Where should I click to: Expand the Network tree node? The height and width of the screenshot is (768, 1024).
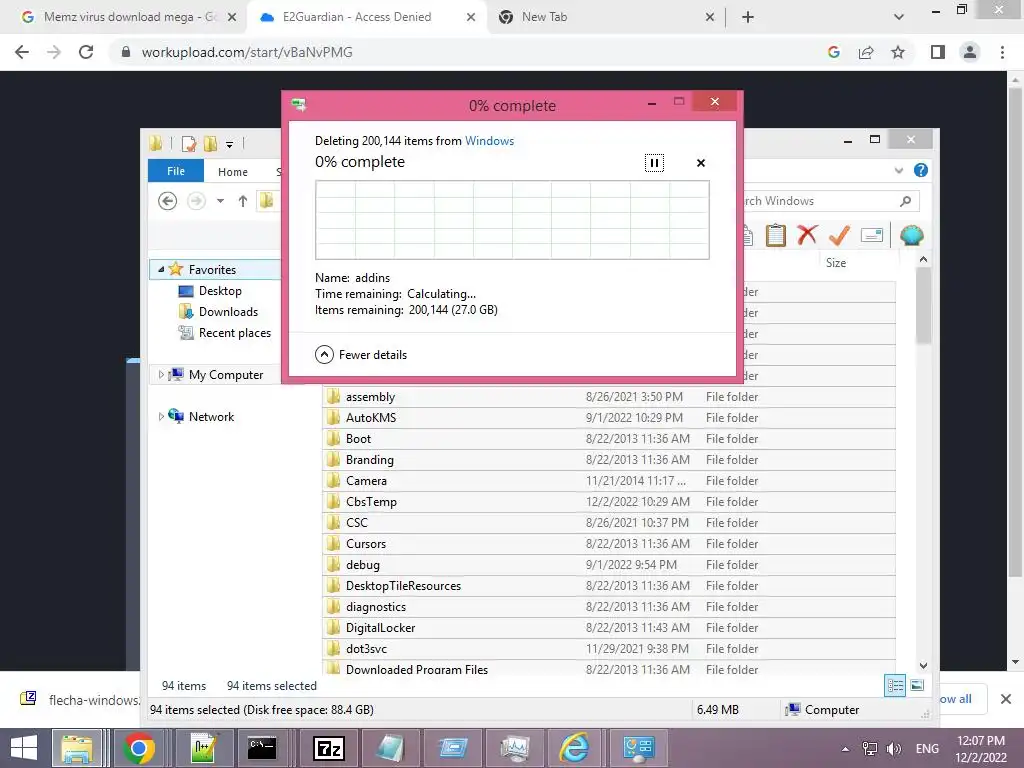(x=161, y=416)
